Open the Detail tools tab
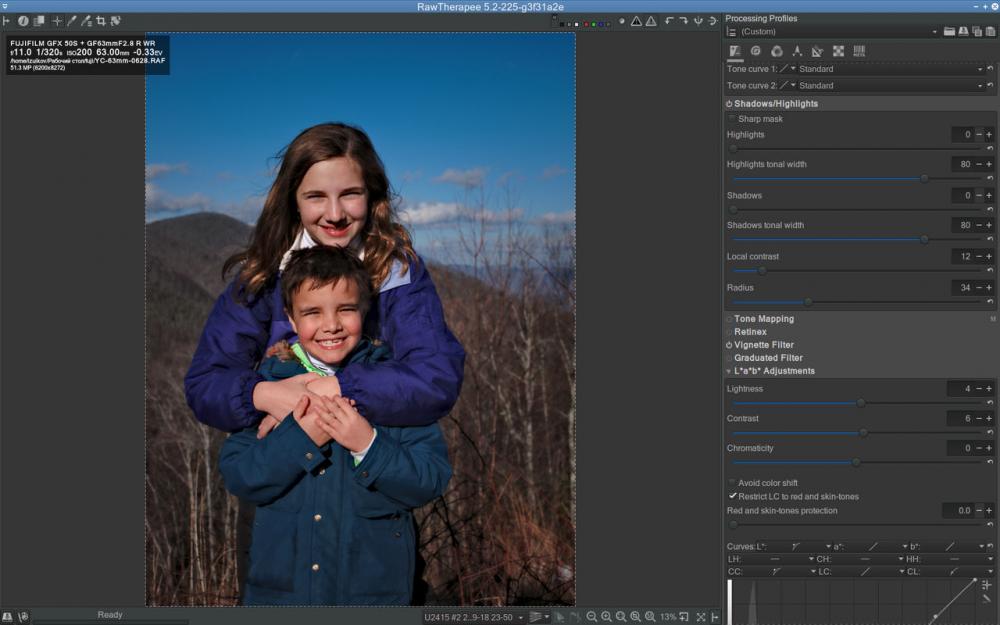The height and width of the screenshot is (625, 1000). tap(756, 51)
